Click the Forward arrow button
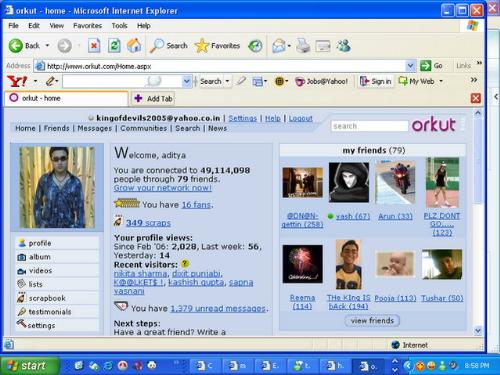The width and height of the screenshot is (500, 375). pos(64,46)
